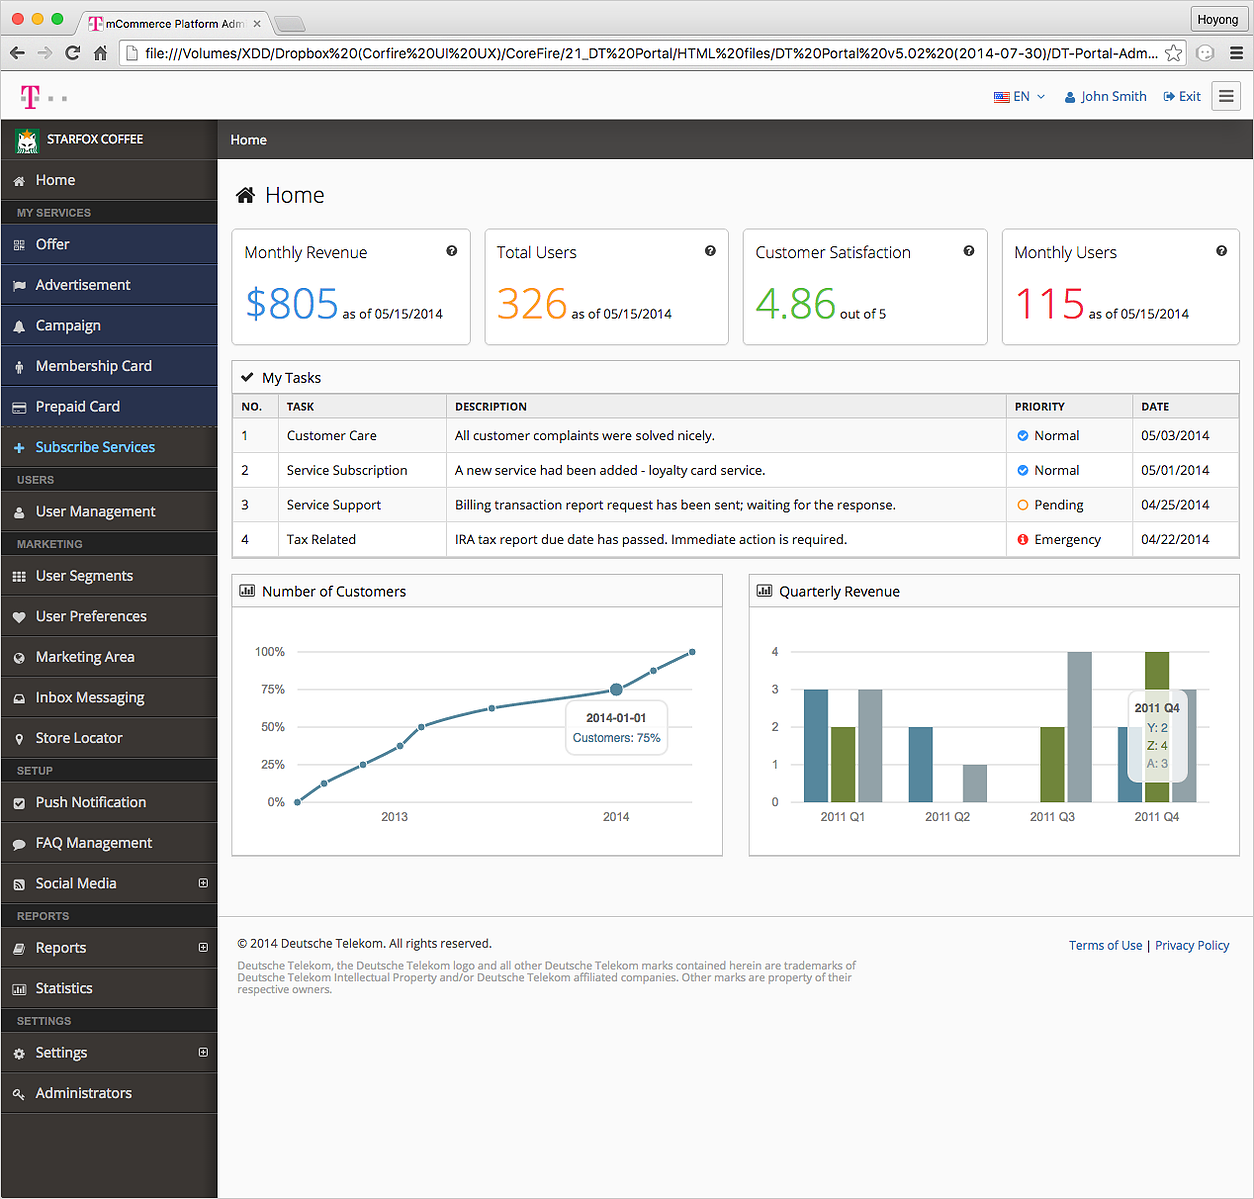Click the Starfox Coffee logo icon

pos(27,141)
